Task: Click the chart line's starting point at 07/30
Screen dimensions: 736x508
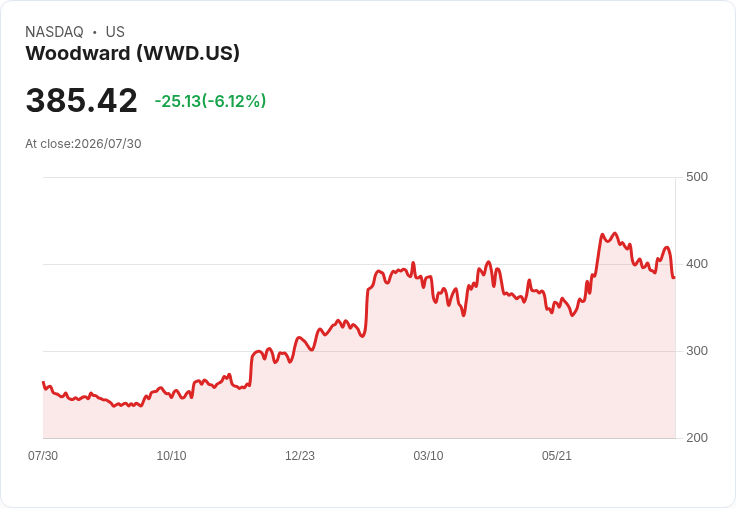Action: [43, 382]
